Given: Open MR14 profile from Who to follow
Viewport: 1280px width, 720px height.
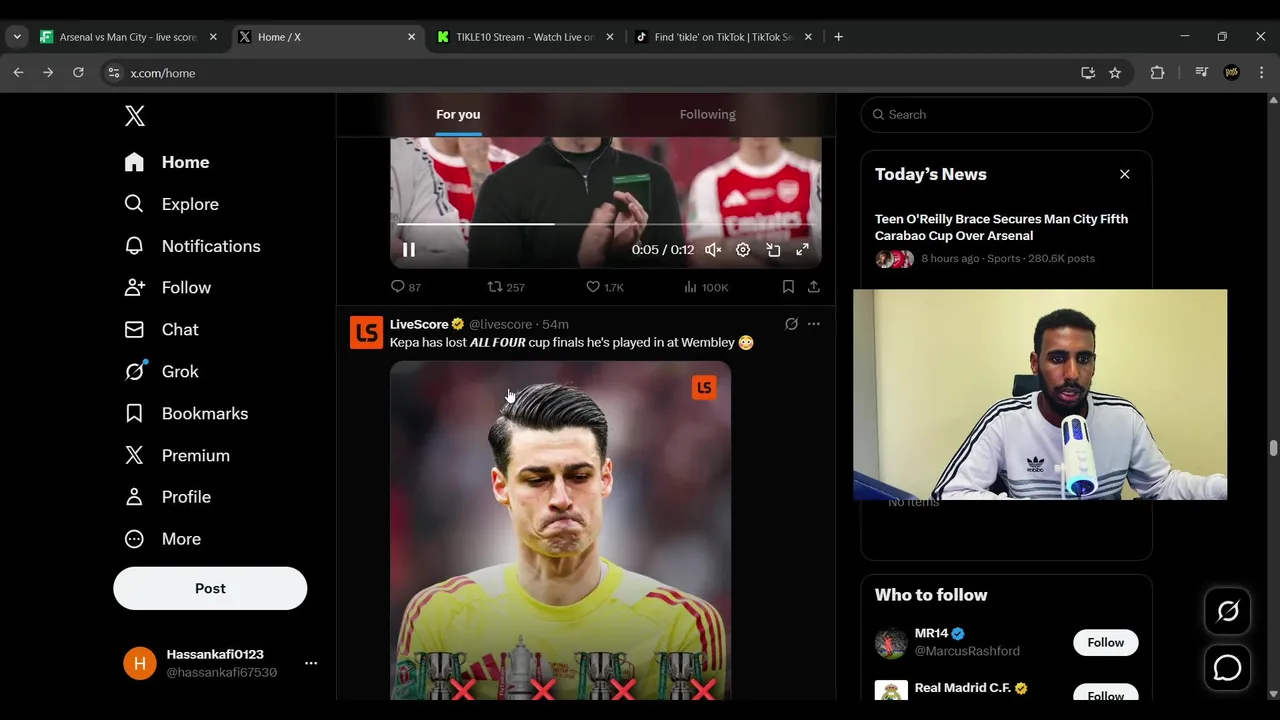Looking at the screenshot, I should tap(933, 633).
